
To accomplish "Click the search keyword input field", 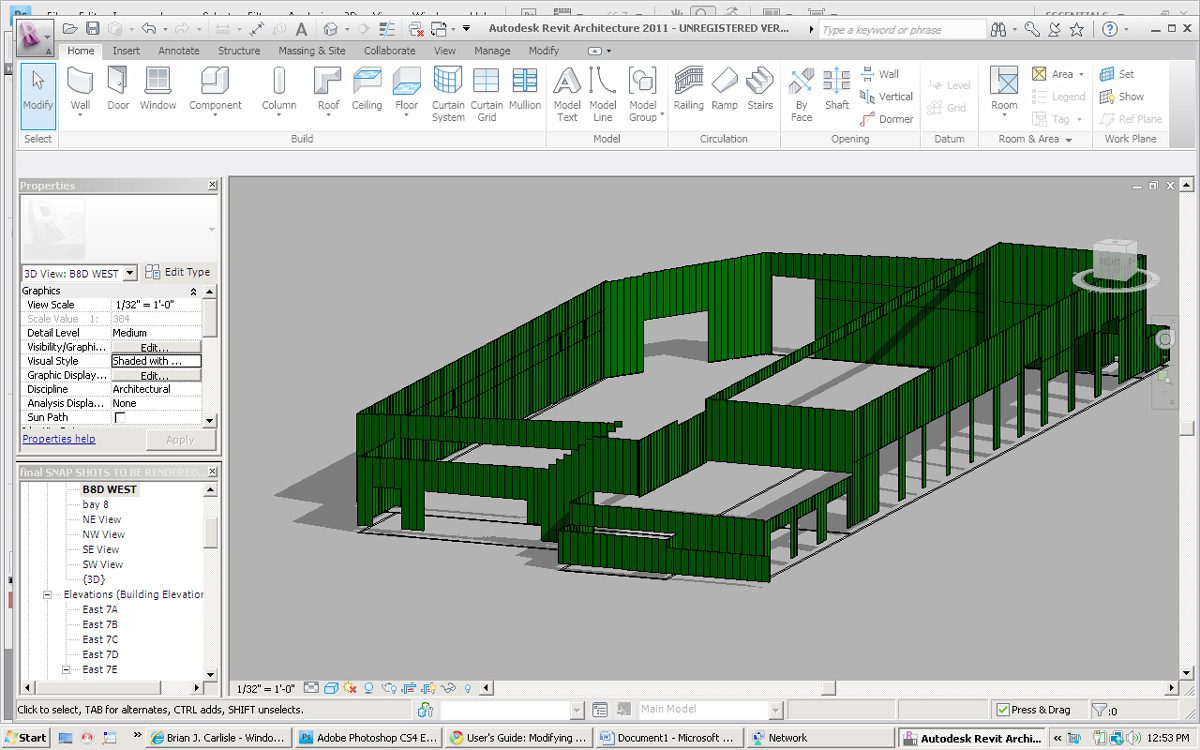I will (x=902, y=30).
